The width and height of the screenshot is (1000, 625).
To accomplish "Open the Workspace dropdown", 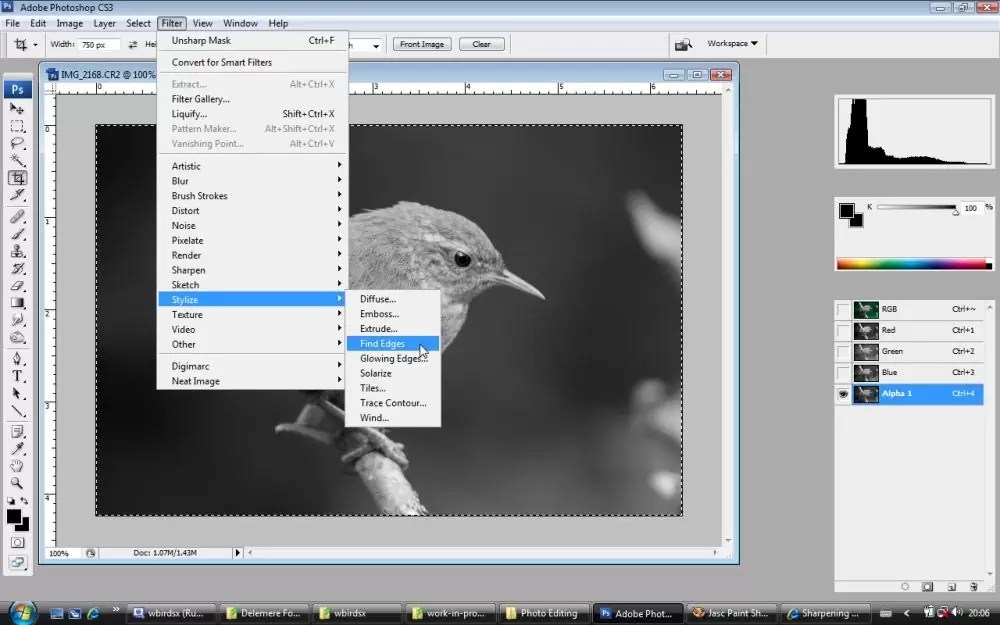I will tap(732, 43).
